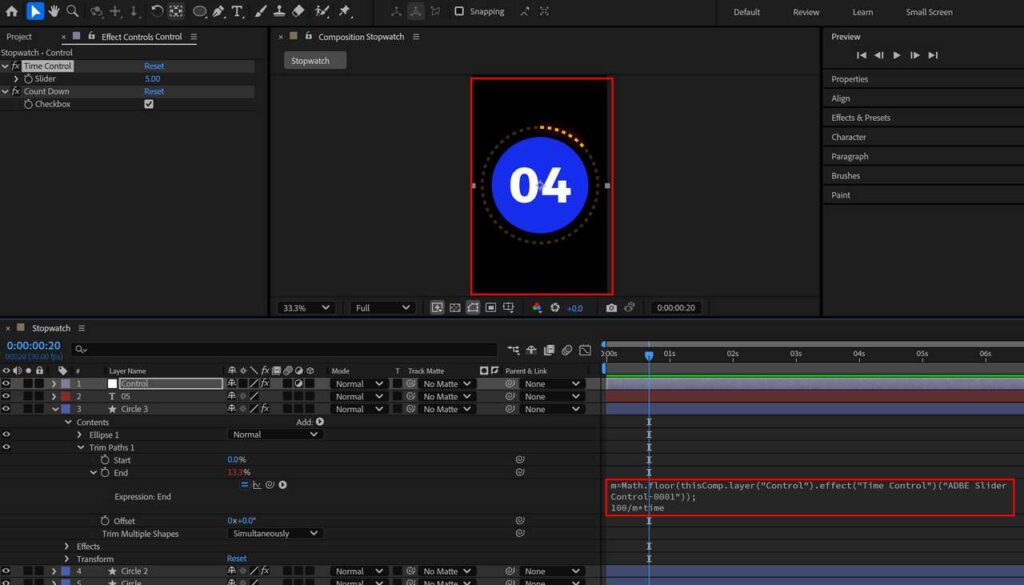The image size is (1024, 585).
Task: Click the Motion Blur enable icon in timeline
Action: [x=567, y=350]
